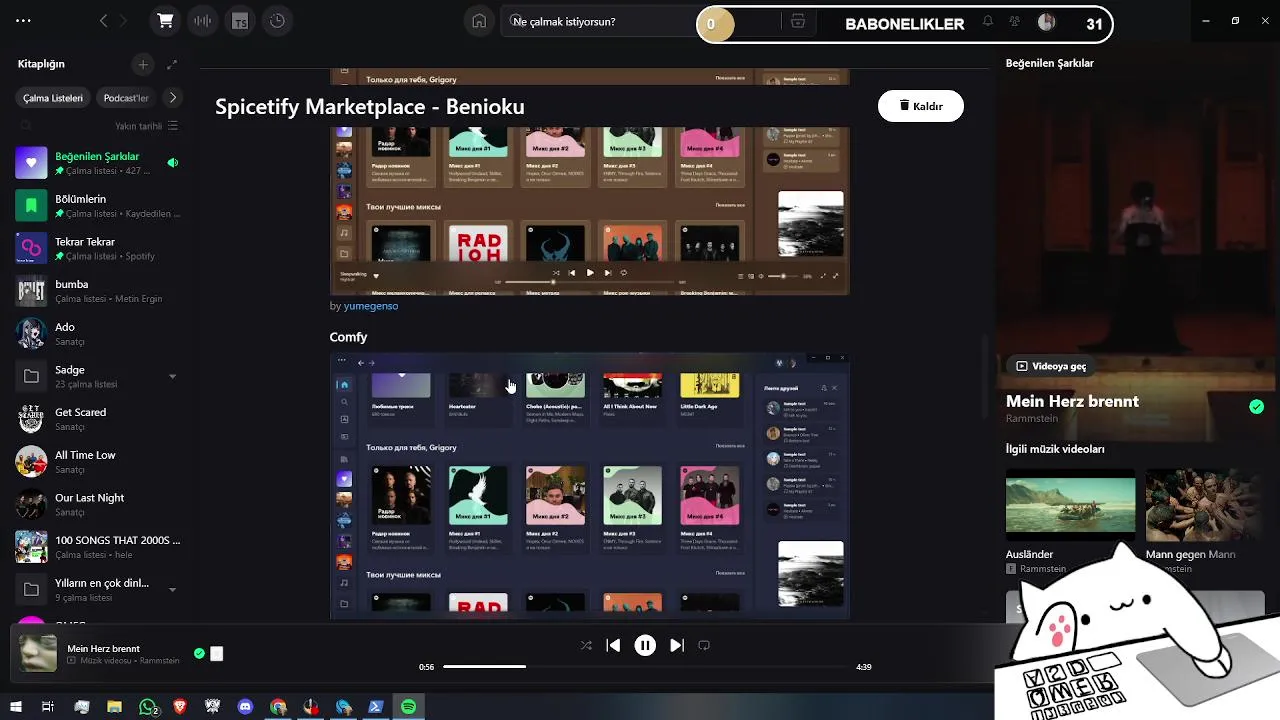Select the Çalma Listeleri filter tab
The height and width of the screenshot is (720, 1280).
(x=53, y=98)
